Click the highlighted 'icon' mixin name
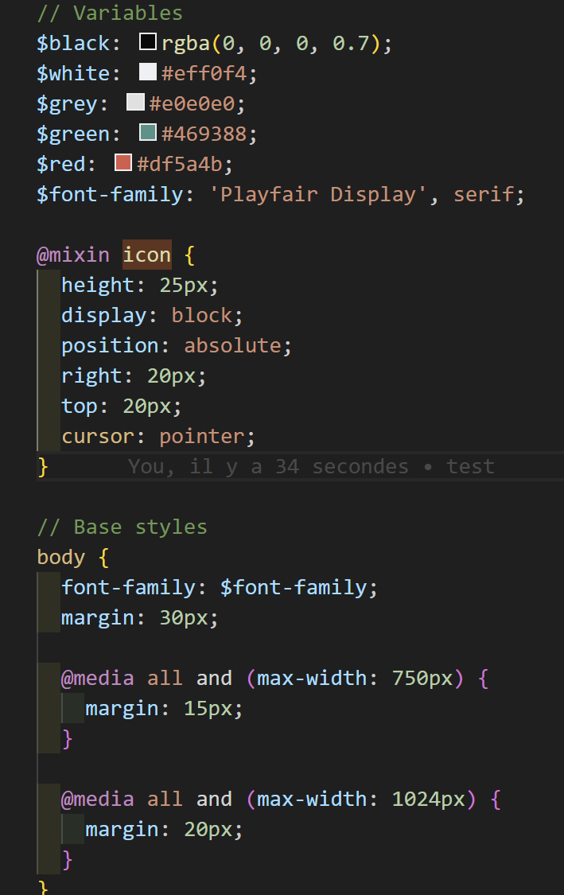The height and width of the screenshot is (895, 564). 147,255
